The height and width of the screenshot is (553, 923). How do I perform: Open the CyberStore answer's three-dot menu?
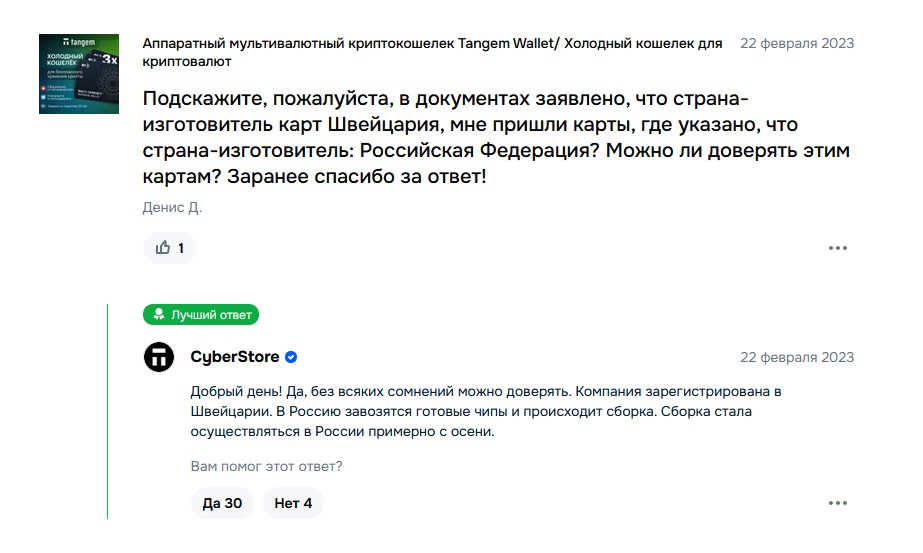pos(838,503)
